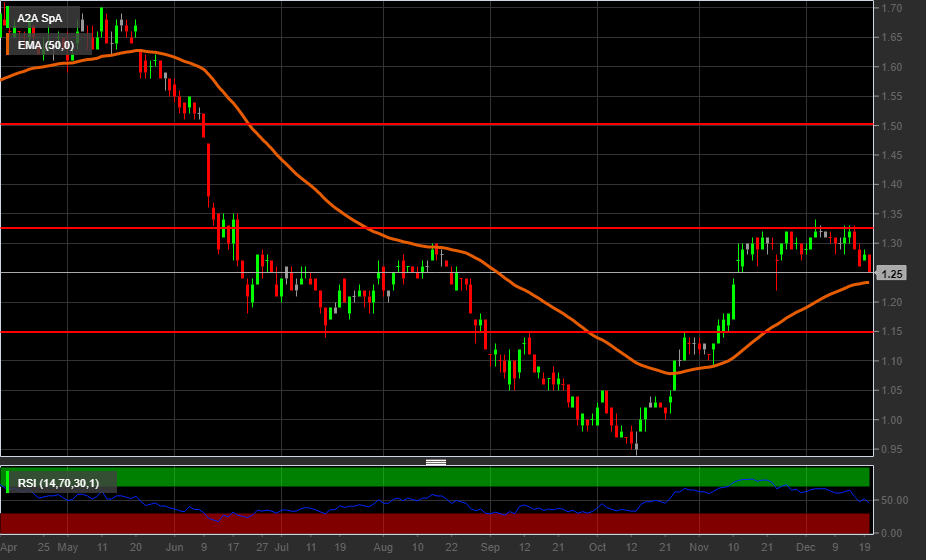Click the Sep date axis label
The height and width of the screenshot is (560, 926).
pyautogui.click(x=490, y=548)
